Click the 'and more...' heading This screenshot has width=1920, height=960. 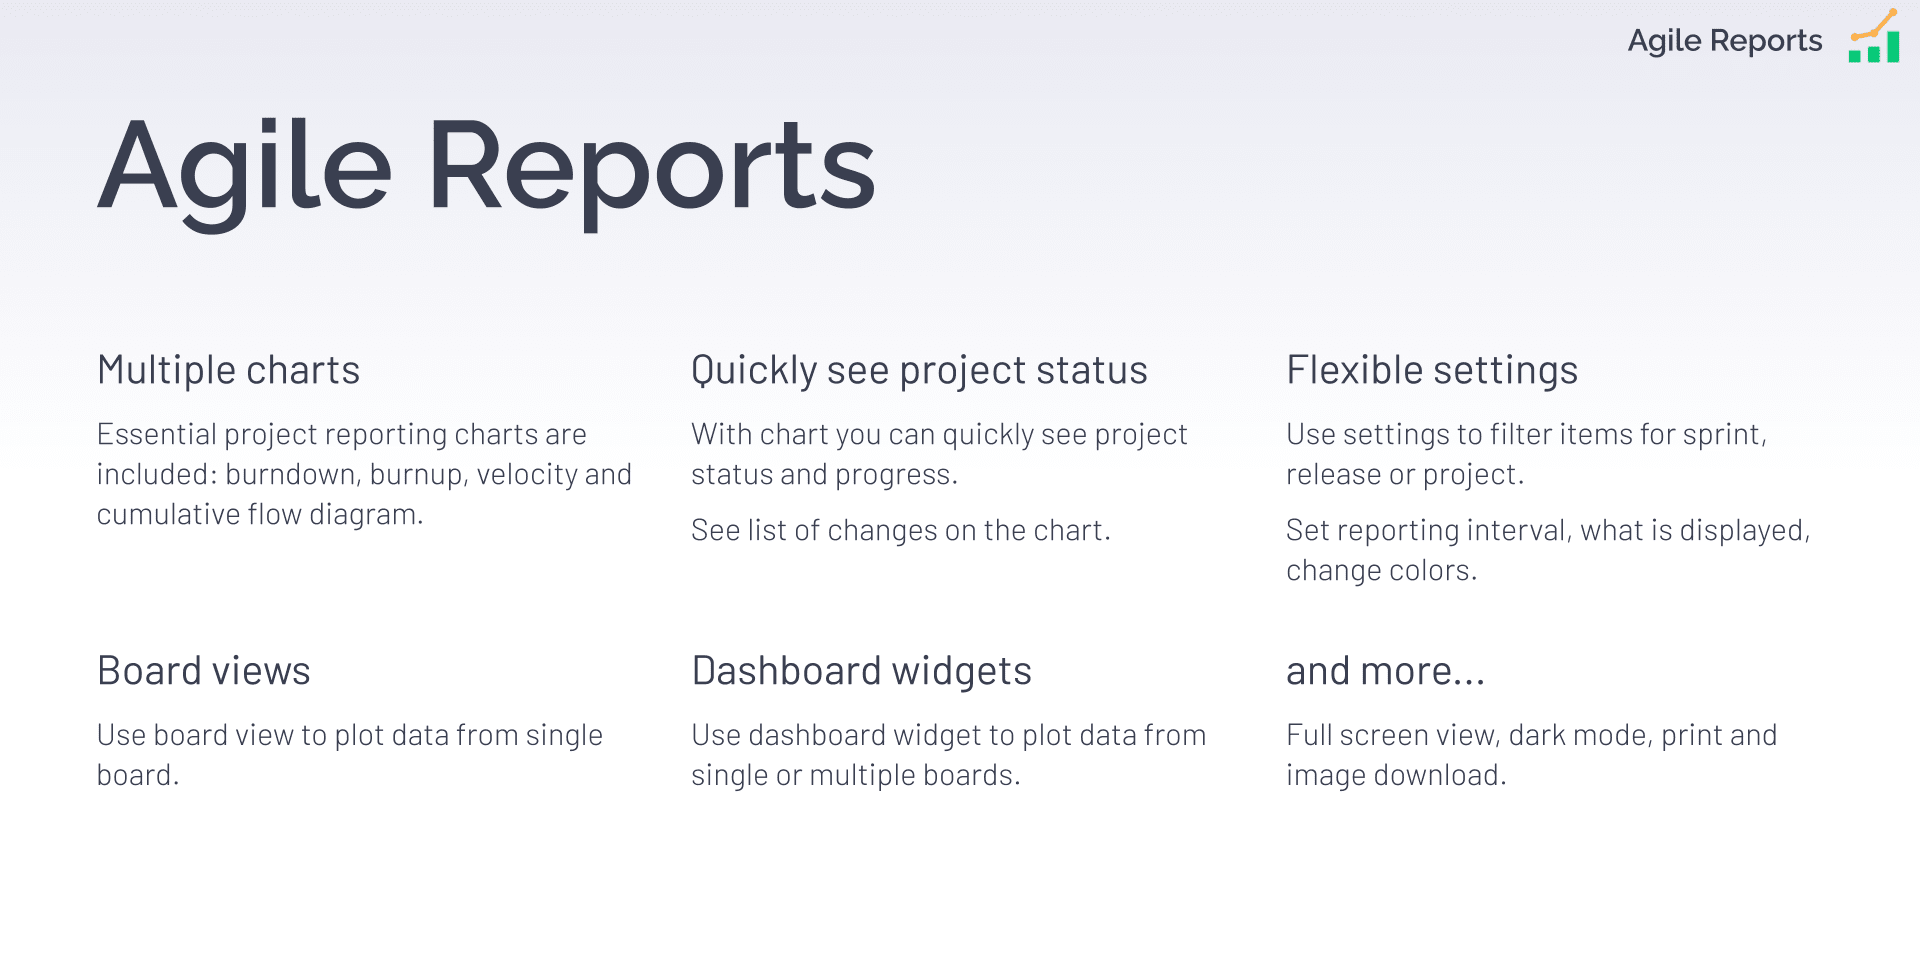coord(1385,671)
